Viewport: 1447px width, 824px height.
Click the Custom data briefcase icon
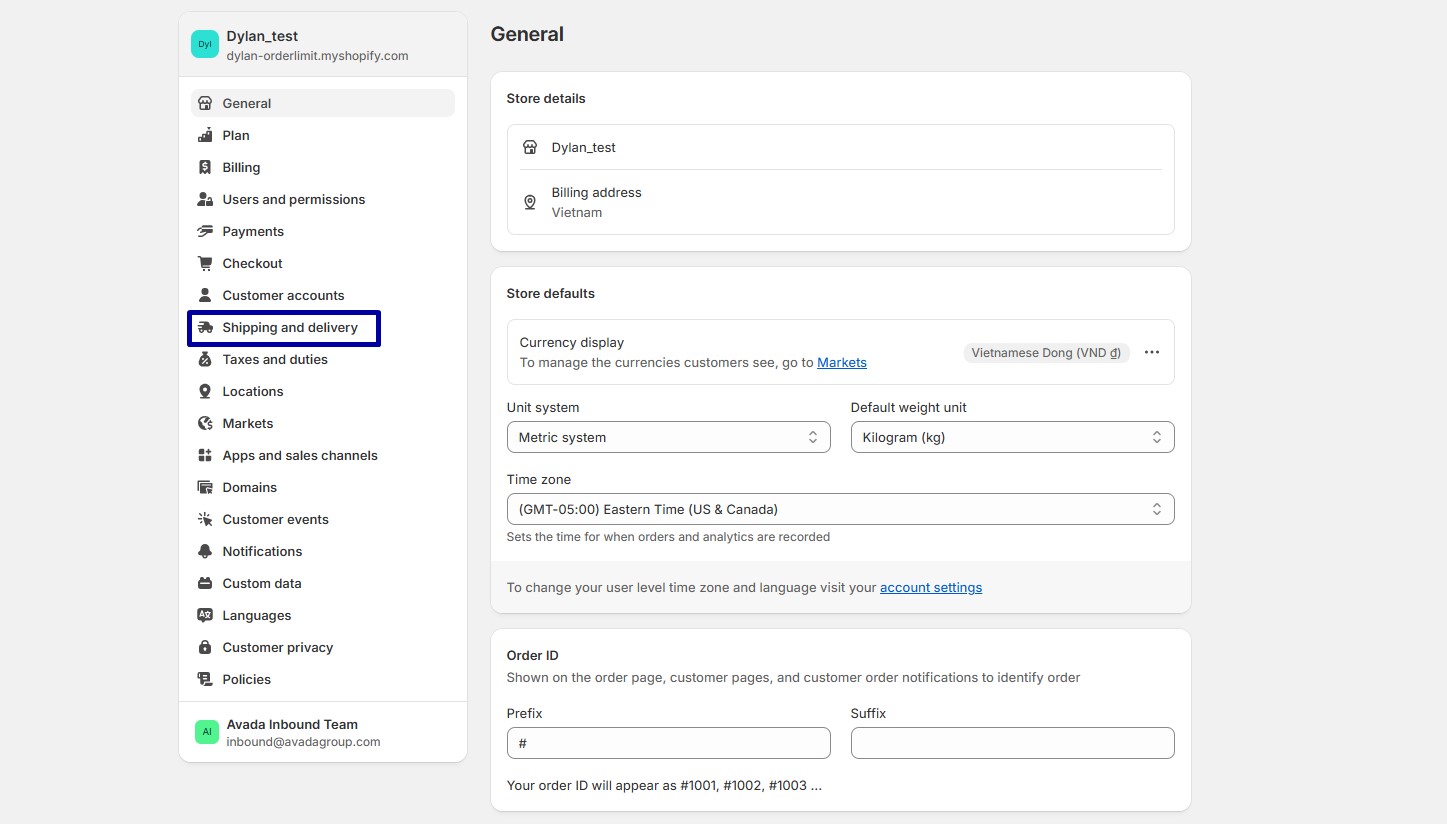[205, 583]
